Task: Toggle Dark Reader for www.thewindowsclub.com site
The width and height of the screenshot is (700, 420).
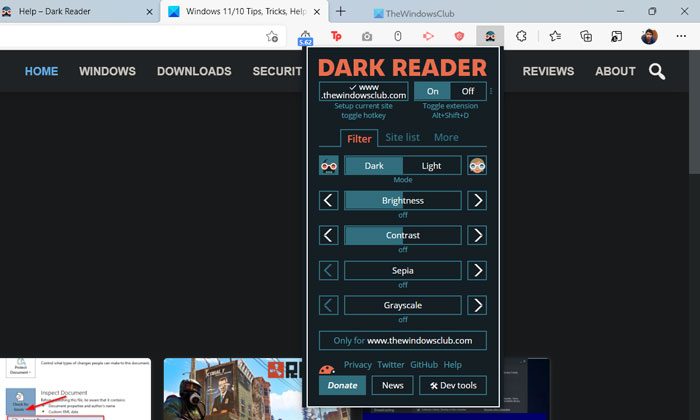Action: click(x=363, y=91)
